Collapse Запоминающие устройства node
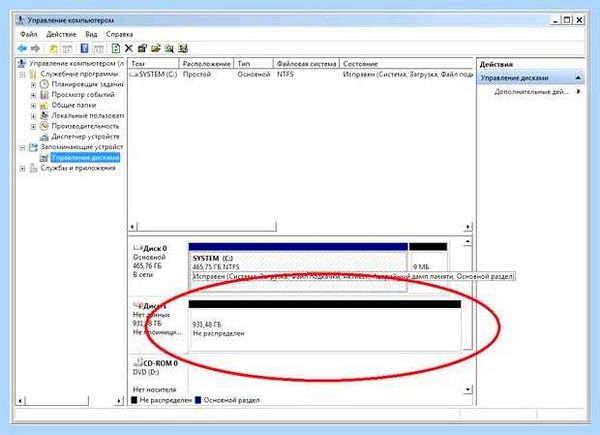 [22, 147]
